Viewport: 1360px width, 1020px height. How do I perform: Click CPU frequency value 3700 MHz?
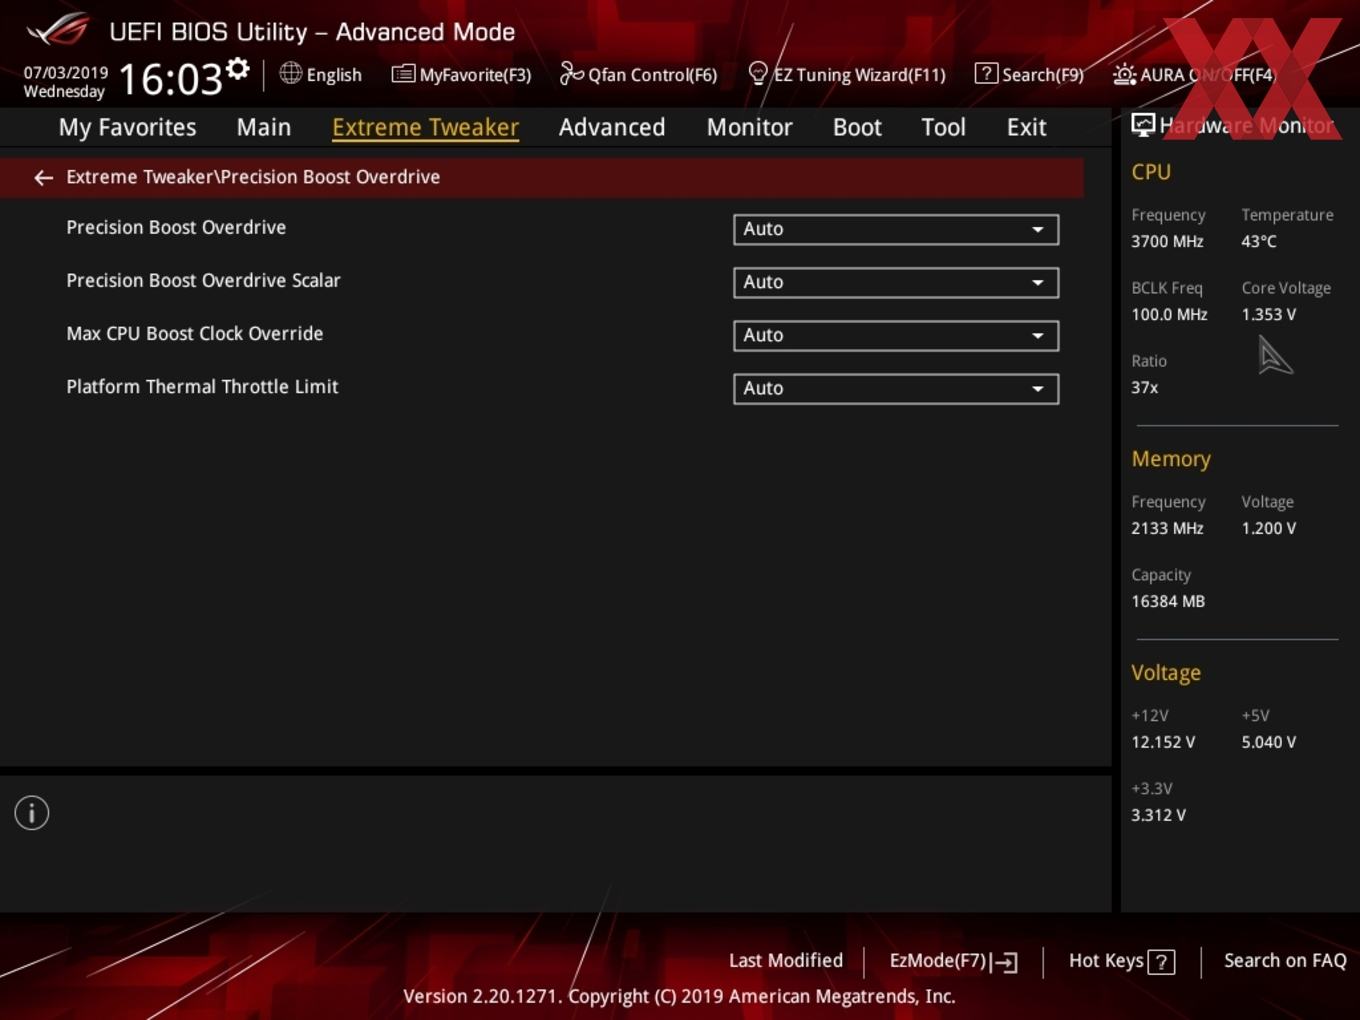[1167, 242]
